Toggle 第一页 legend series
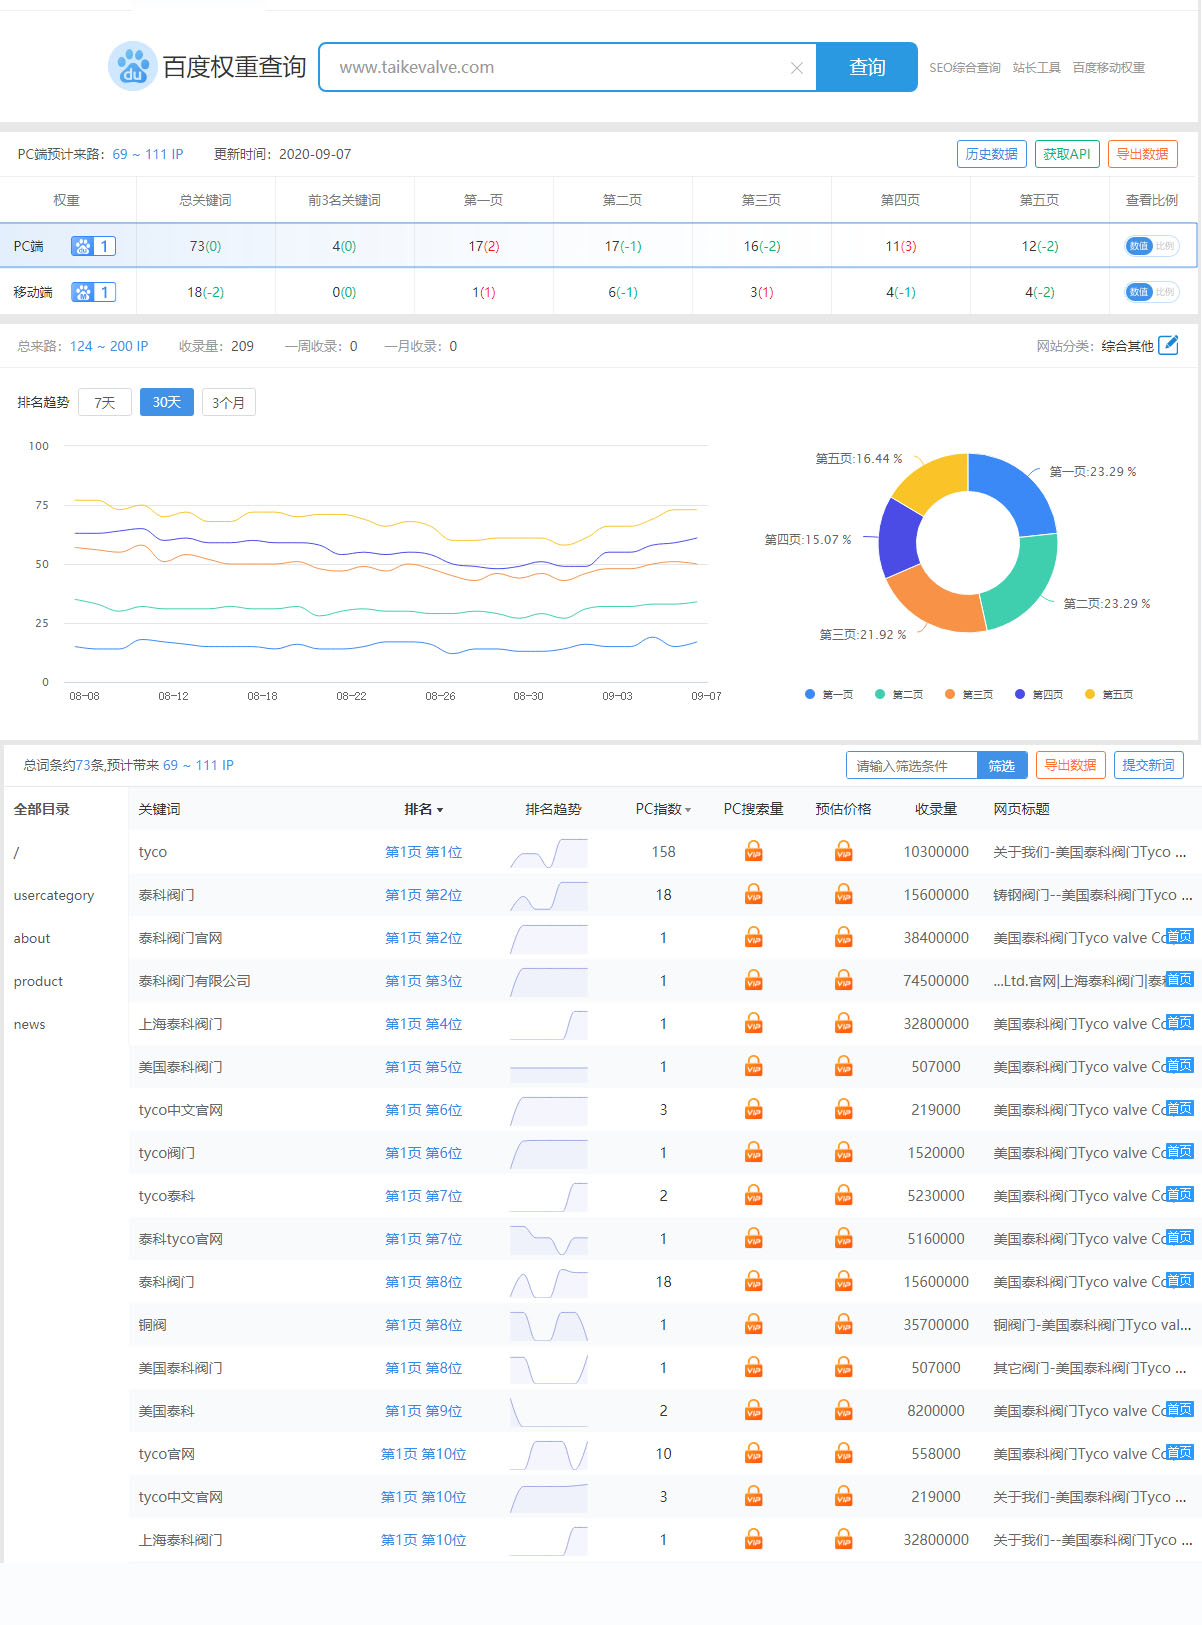Viewport: 1202px width, 1625px height. [x=829, y=694]
